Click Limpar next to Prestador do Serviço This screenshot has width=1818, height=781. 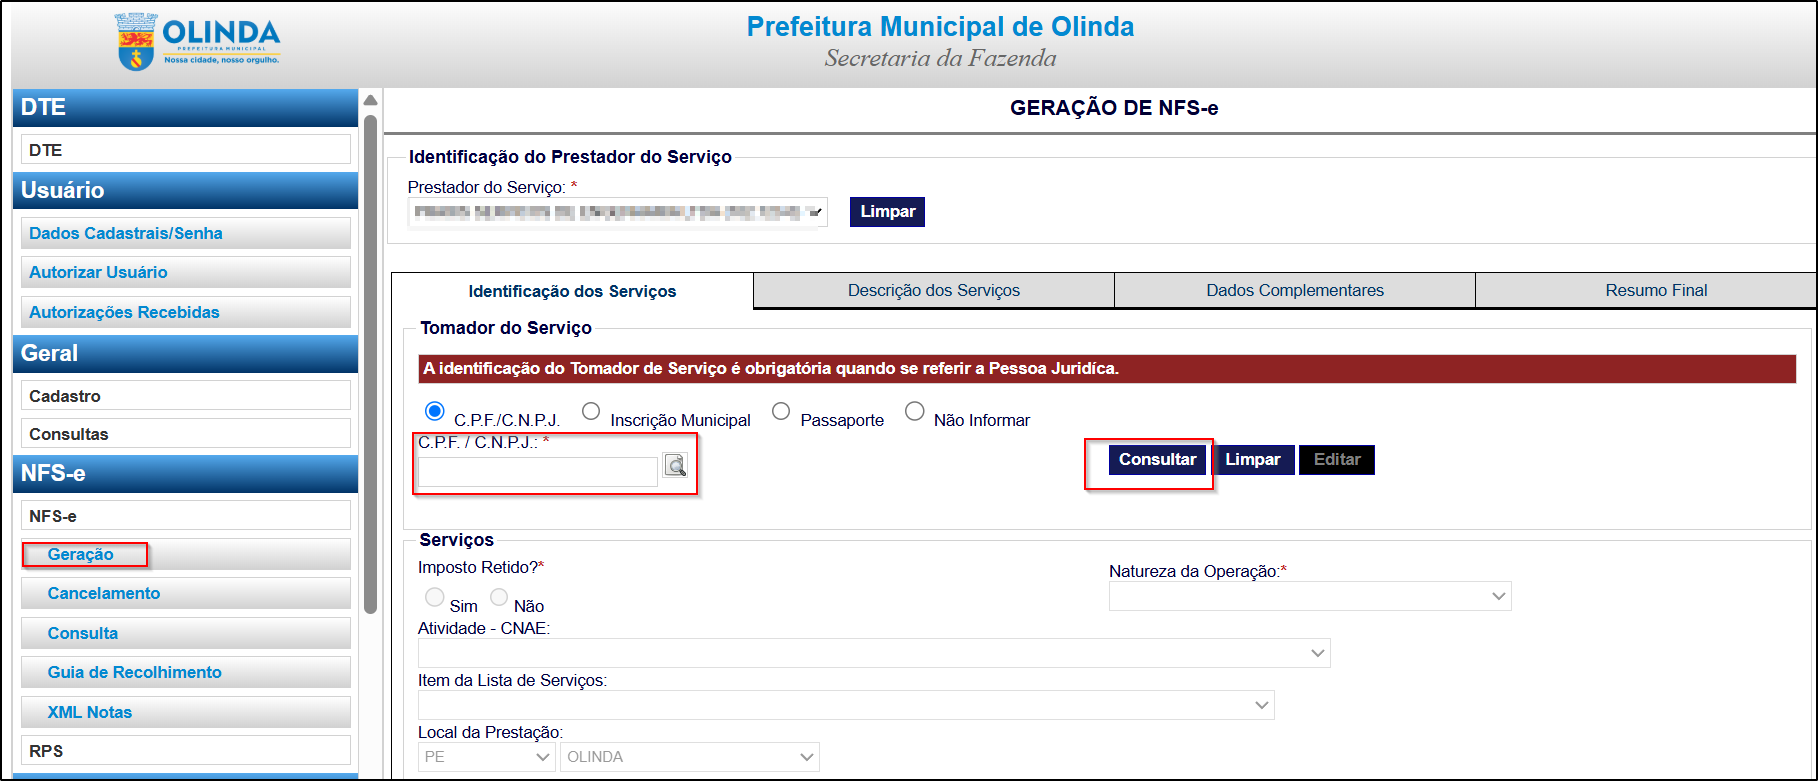point(887,212)
